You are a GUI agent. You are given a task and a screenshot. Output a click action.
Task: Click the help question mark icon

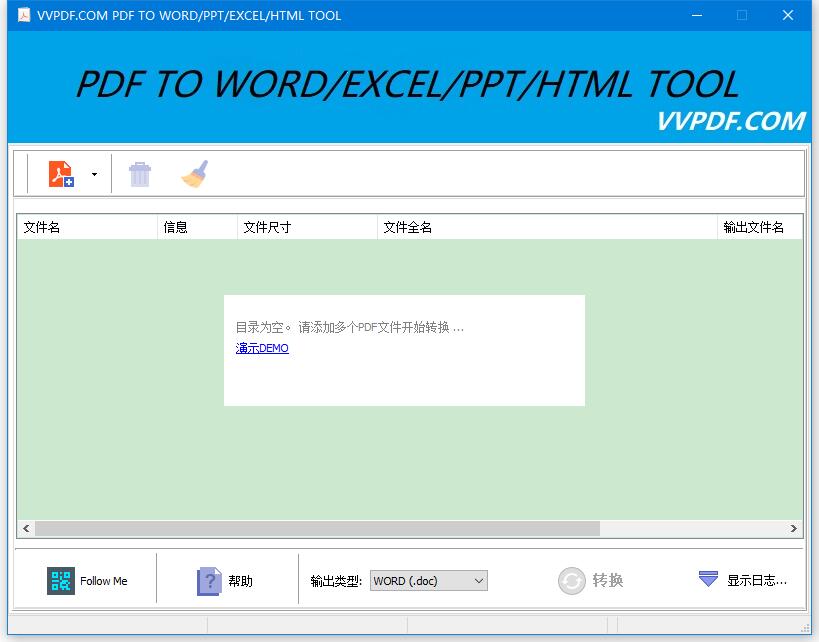pyautogui.click(x=209, y=581)
